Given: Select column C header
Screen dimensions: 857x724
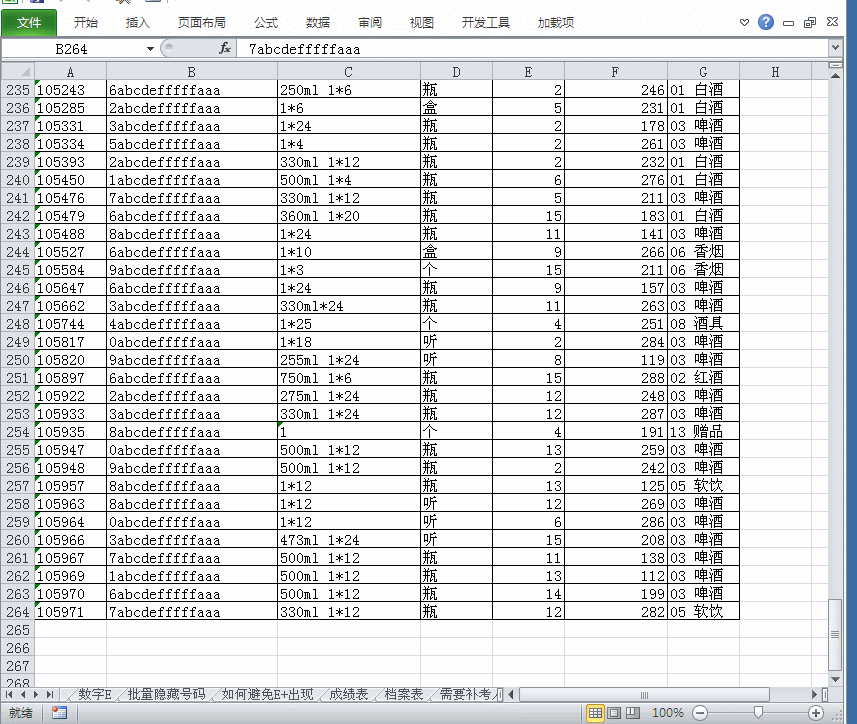Looking at the screenshot, I should [349, 72].
